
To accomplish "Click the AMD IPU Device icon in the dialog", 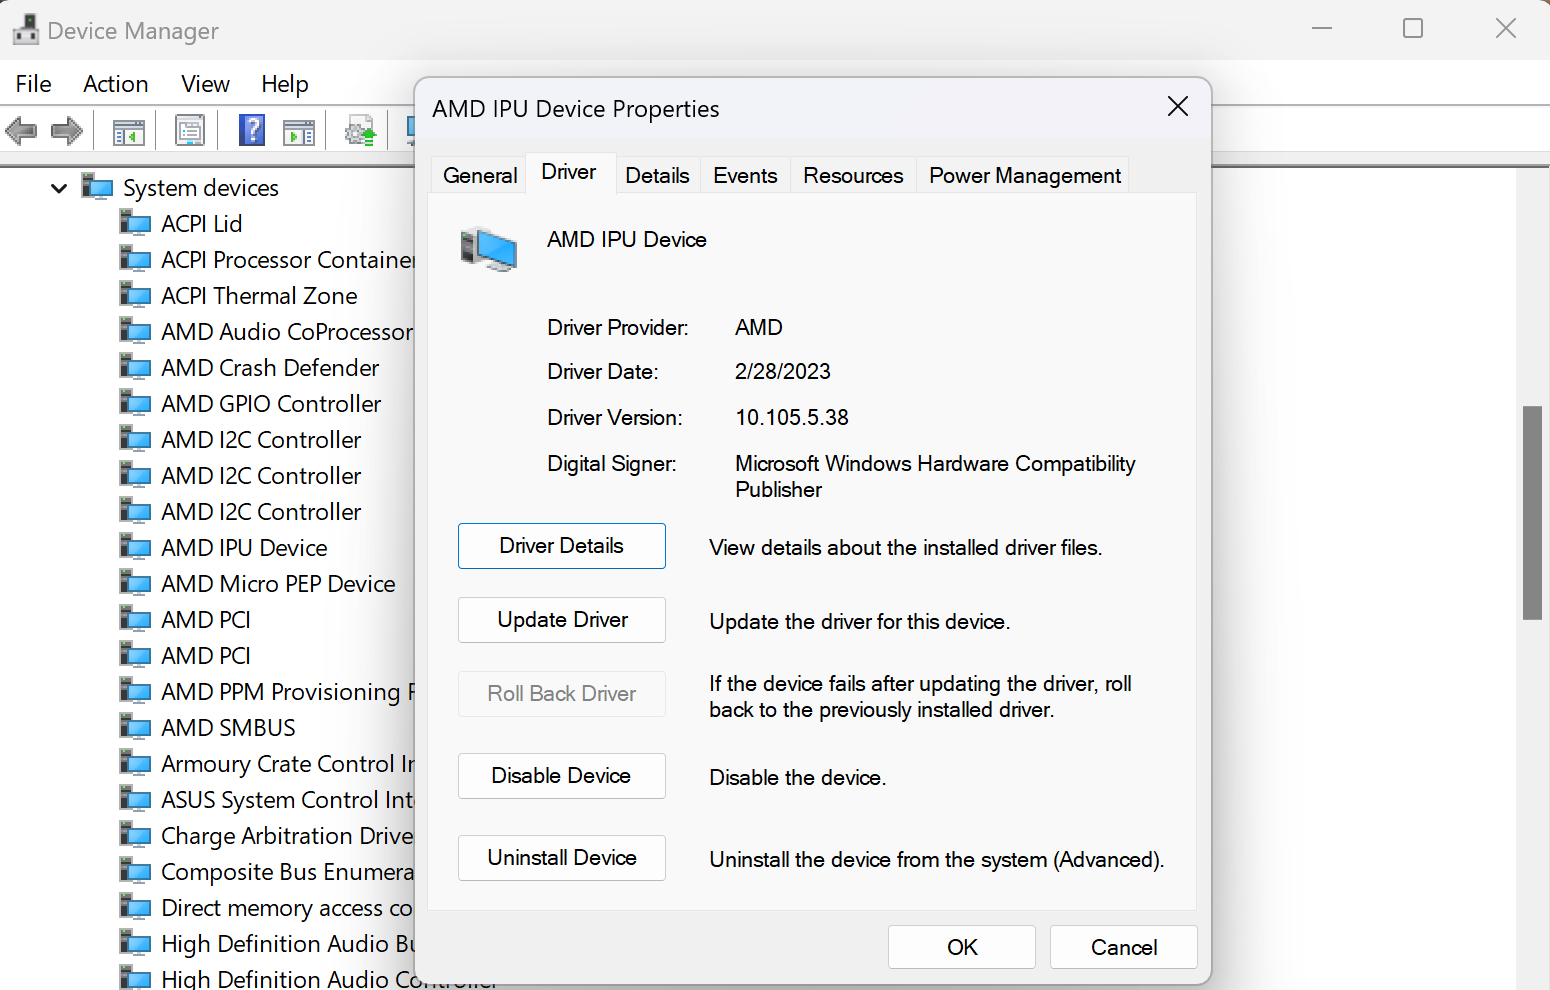I will click(x=488, y=249).
